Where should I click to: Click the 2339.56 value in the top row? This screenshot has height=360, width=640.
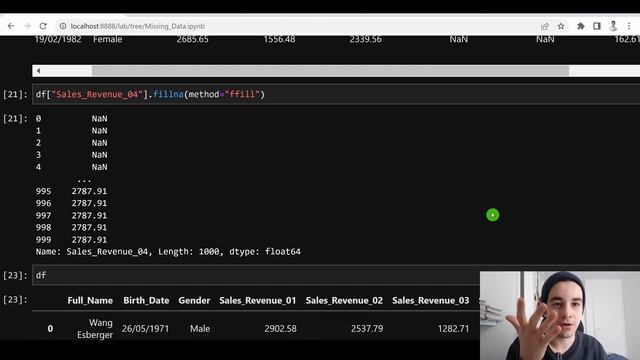pyautogui.click(x=366, y=39)
